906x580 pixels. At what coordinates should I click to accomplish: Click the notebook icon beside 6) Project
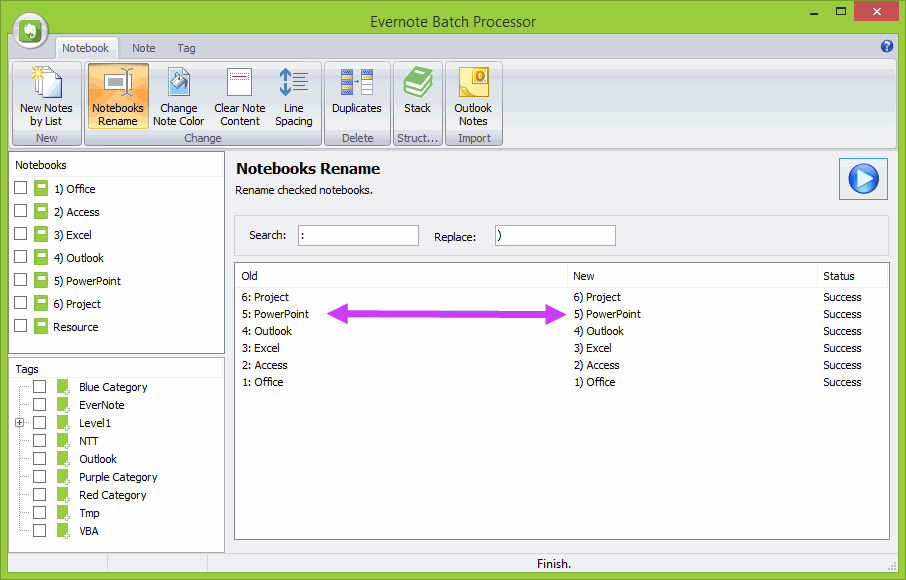coord(41,303)
